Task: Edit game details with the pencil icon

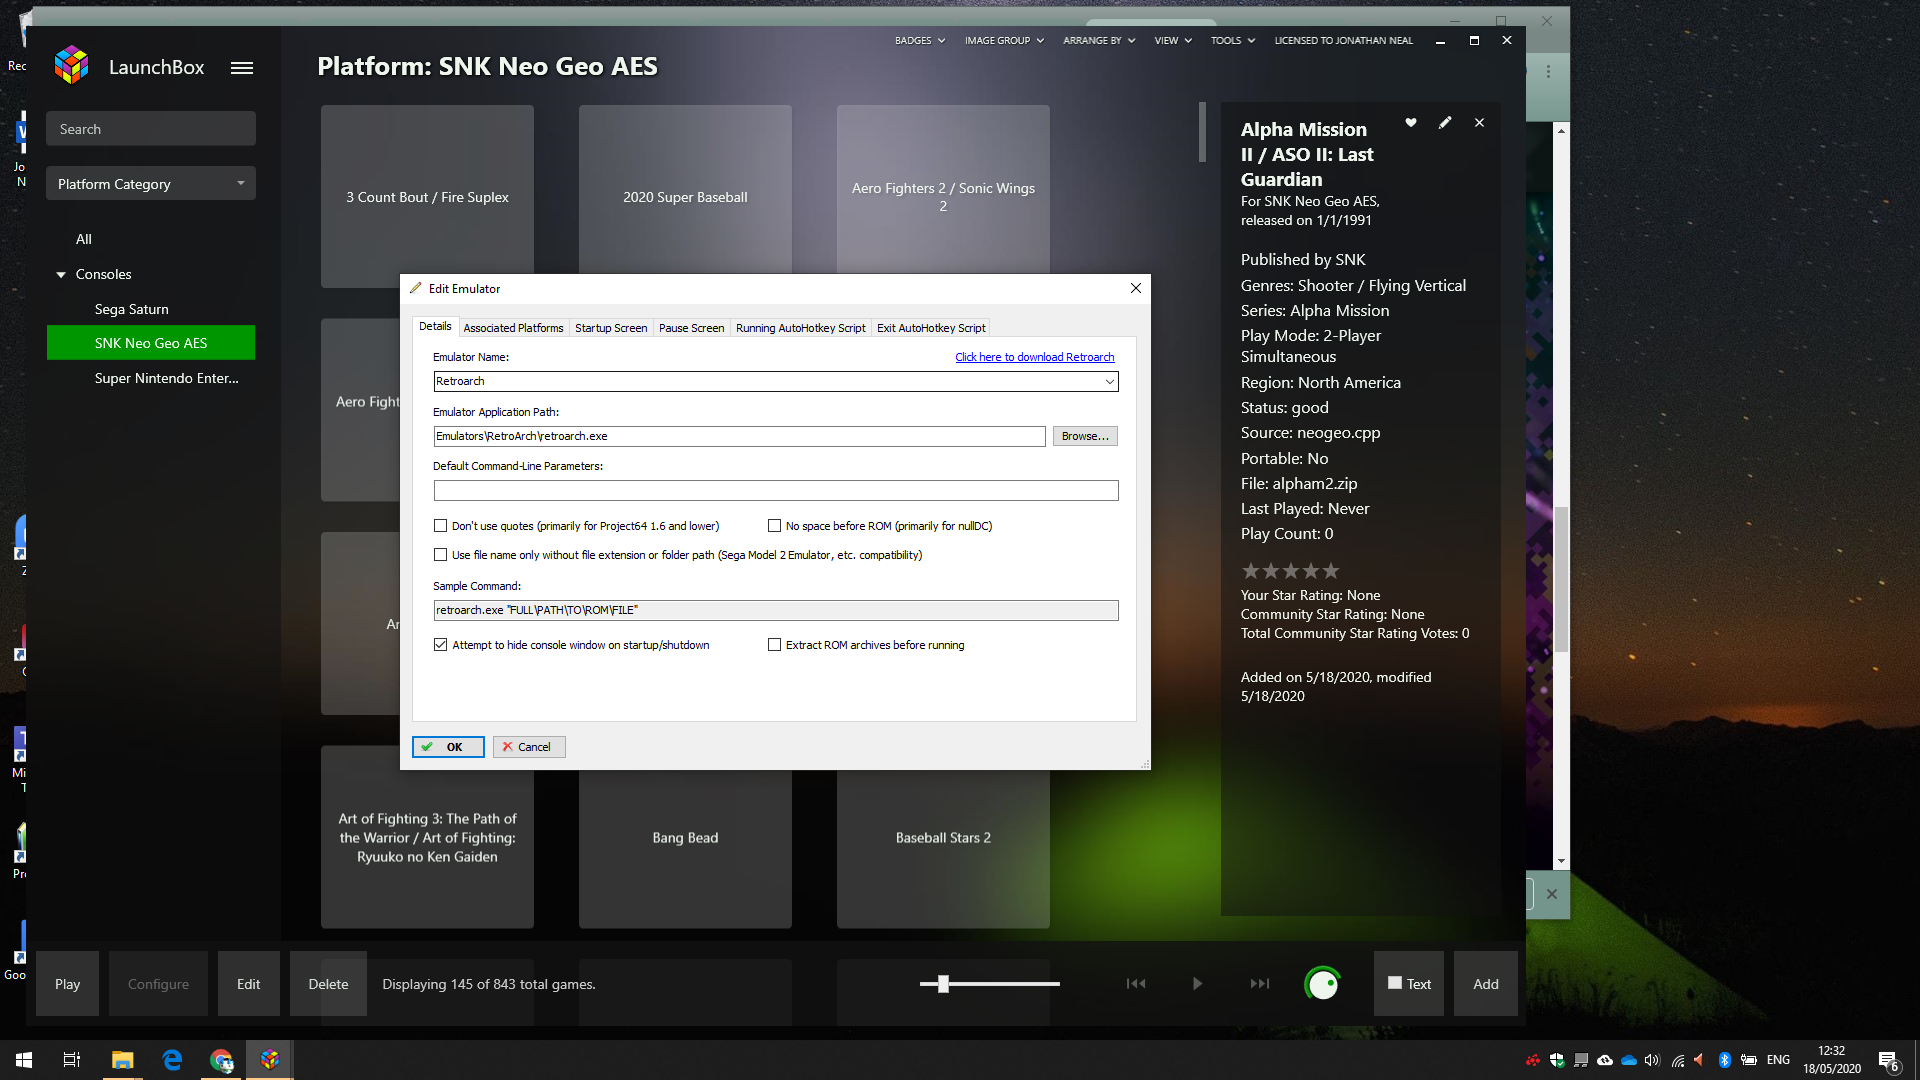Action: tap(1445, 123)
